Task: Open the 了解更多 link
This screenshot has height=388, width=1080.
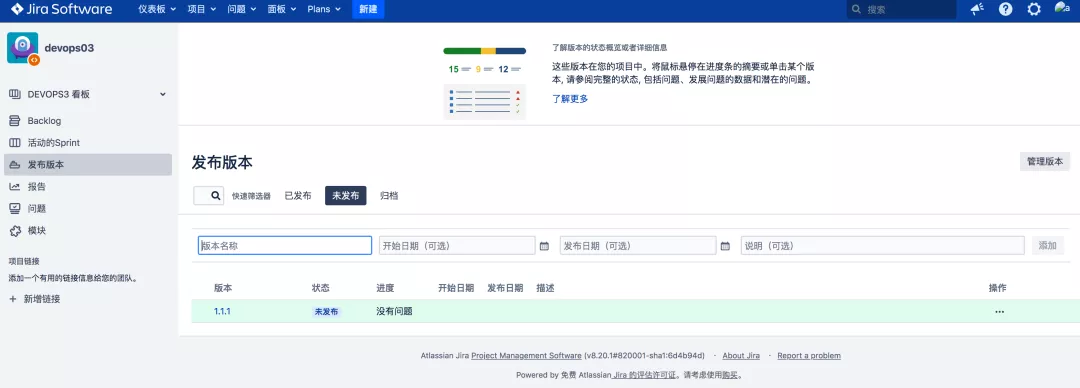Action: (570, 99)
